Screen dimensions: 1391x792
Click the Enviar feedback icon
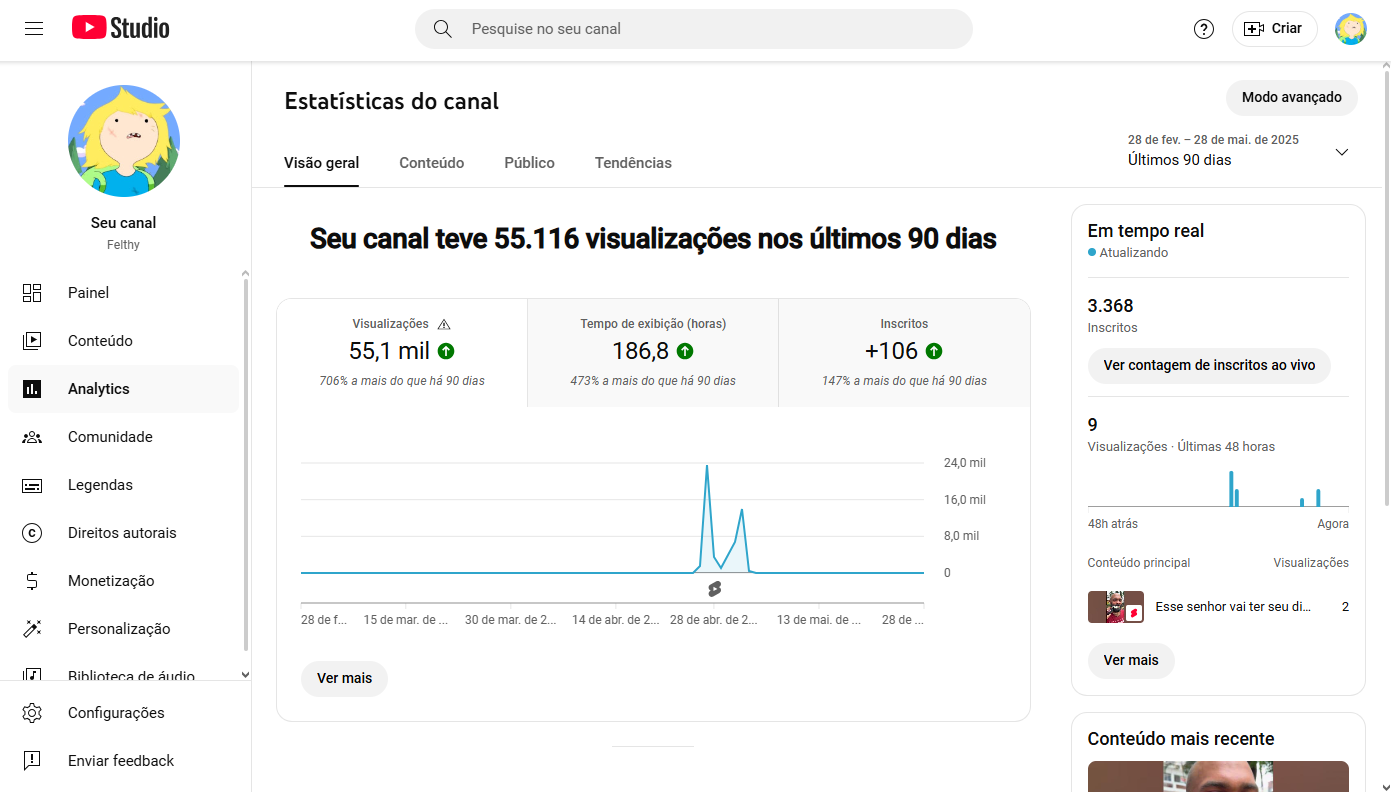[x=32, y=761]
